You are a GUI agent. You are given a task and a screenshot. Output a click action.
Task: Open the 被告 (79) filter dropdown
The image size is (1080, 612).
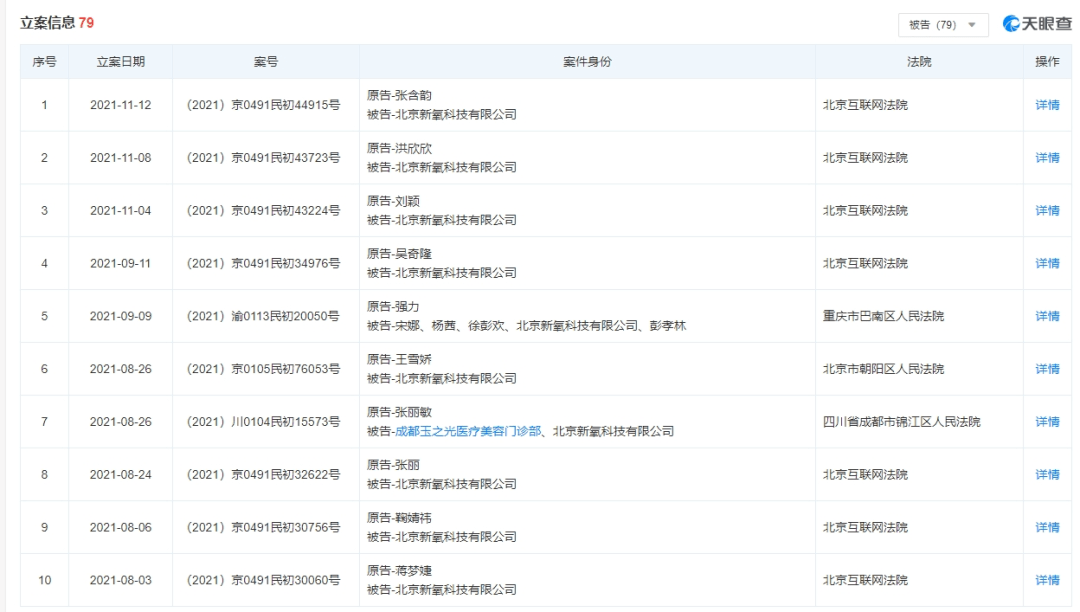[942, 25]
